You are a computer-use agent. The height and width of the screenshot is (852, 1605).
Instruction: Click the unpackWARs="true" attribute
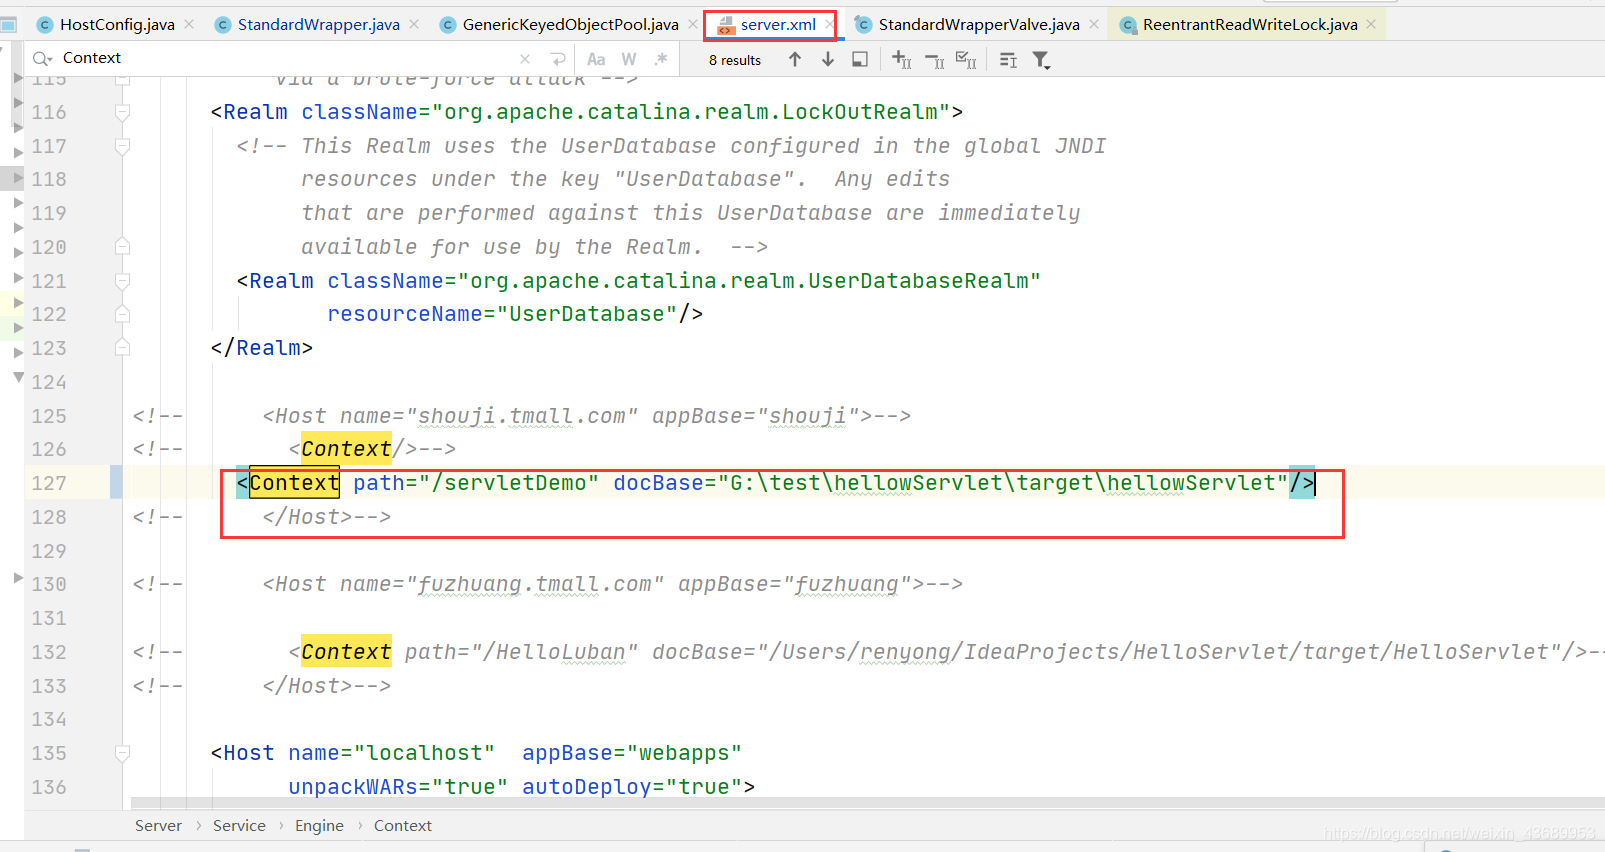pos(398,787)
